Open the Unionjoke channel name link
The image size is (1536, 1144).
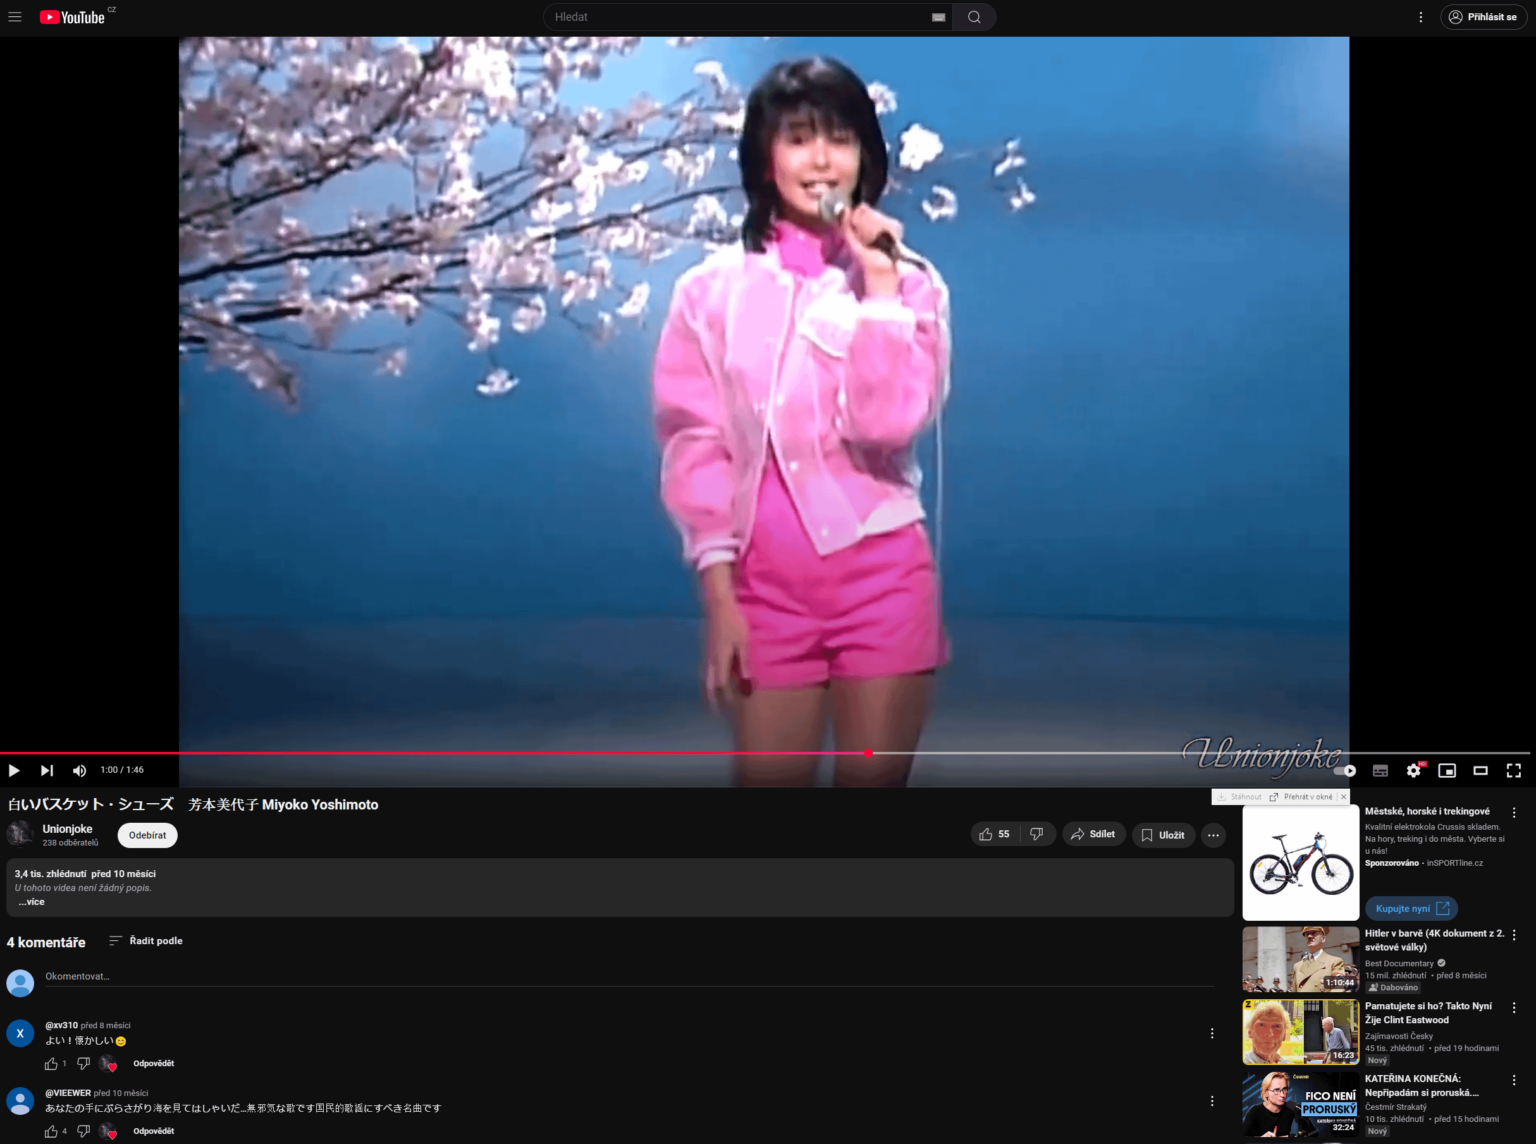pos(67,829)
